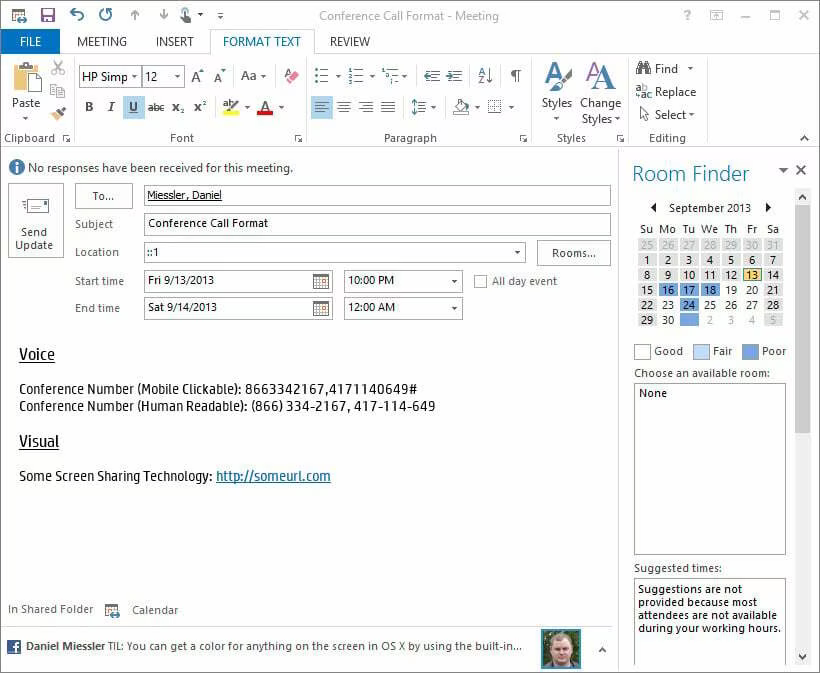Click the red Font Color swatch button

click(x=266, y=108)
